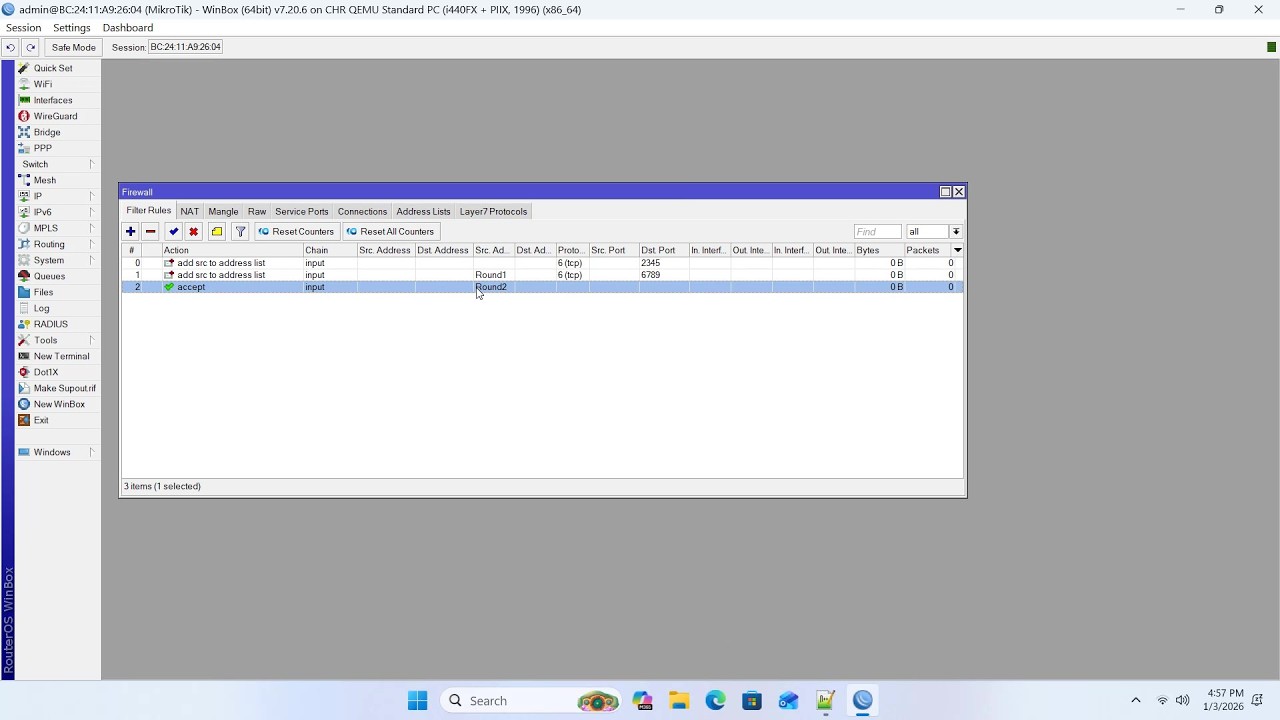The width and height of the screenshot is (1280, 720).
Task: Sort by Dst. Port column header
Action: [x=663, y=250]
